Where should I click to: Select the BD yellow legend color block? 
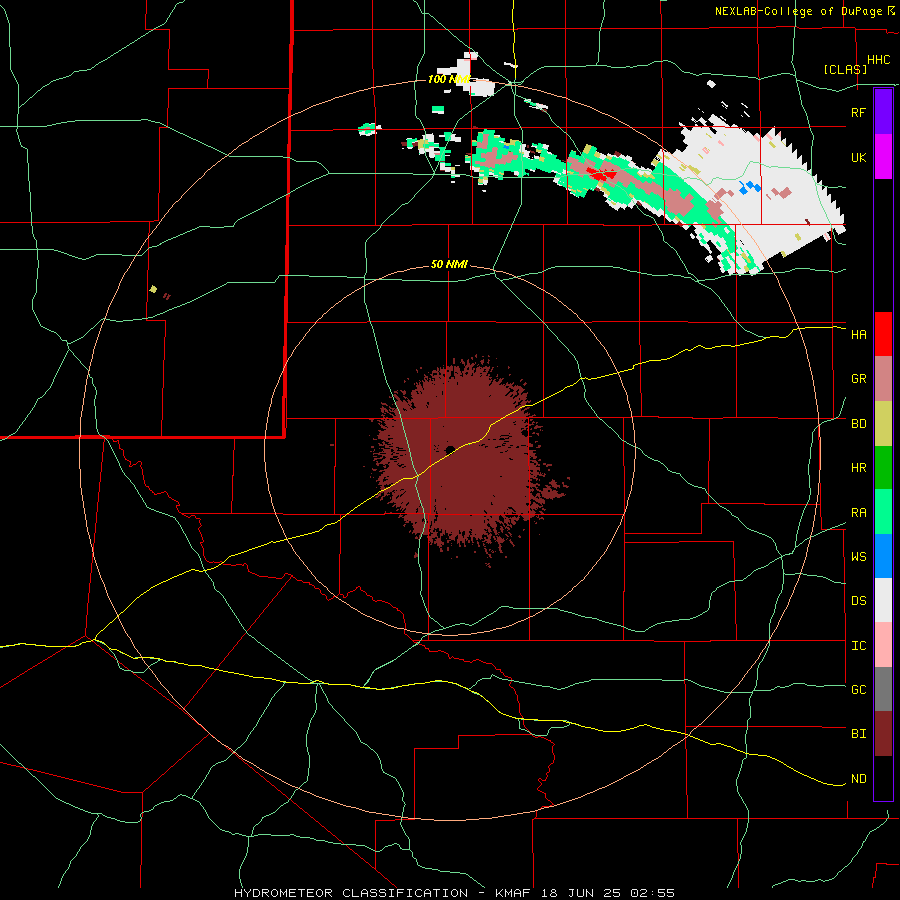click(x=883, y=424)
